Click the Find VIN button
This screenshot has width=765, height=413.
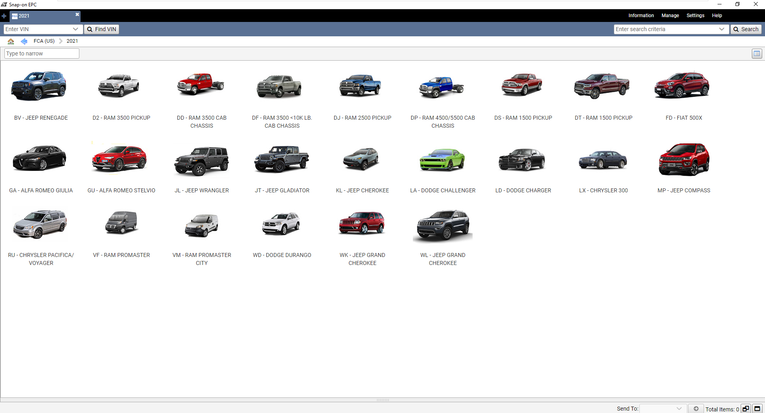(x=102, y=29)
